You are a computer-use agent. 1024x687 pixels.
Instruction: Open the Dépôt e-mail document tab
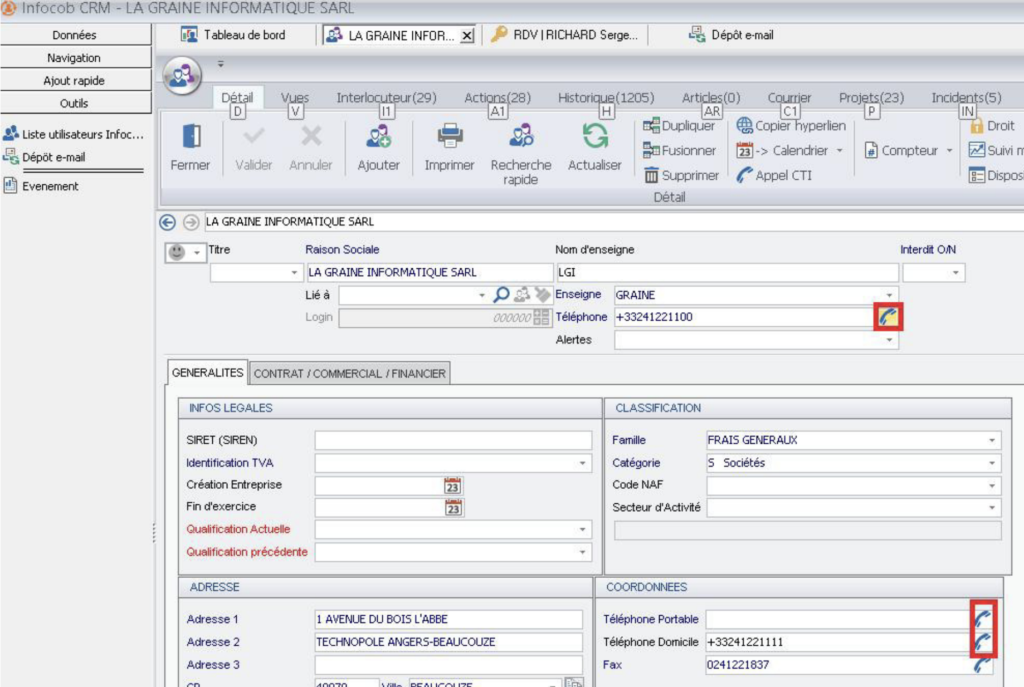pos(731,35)
